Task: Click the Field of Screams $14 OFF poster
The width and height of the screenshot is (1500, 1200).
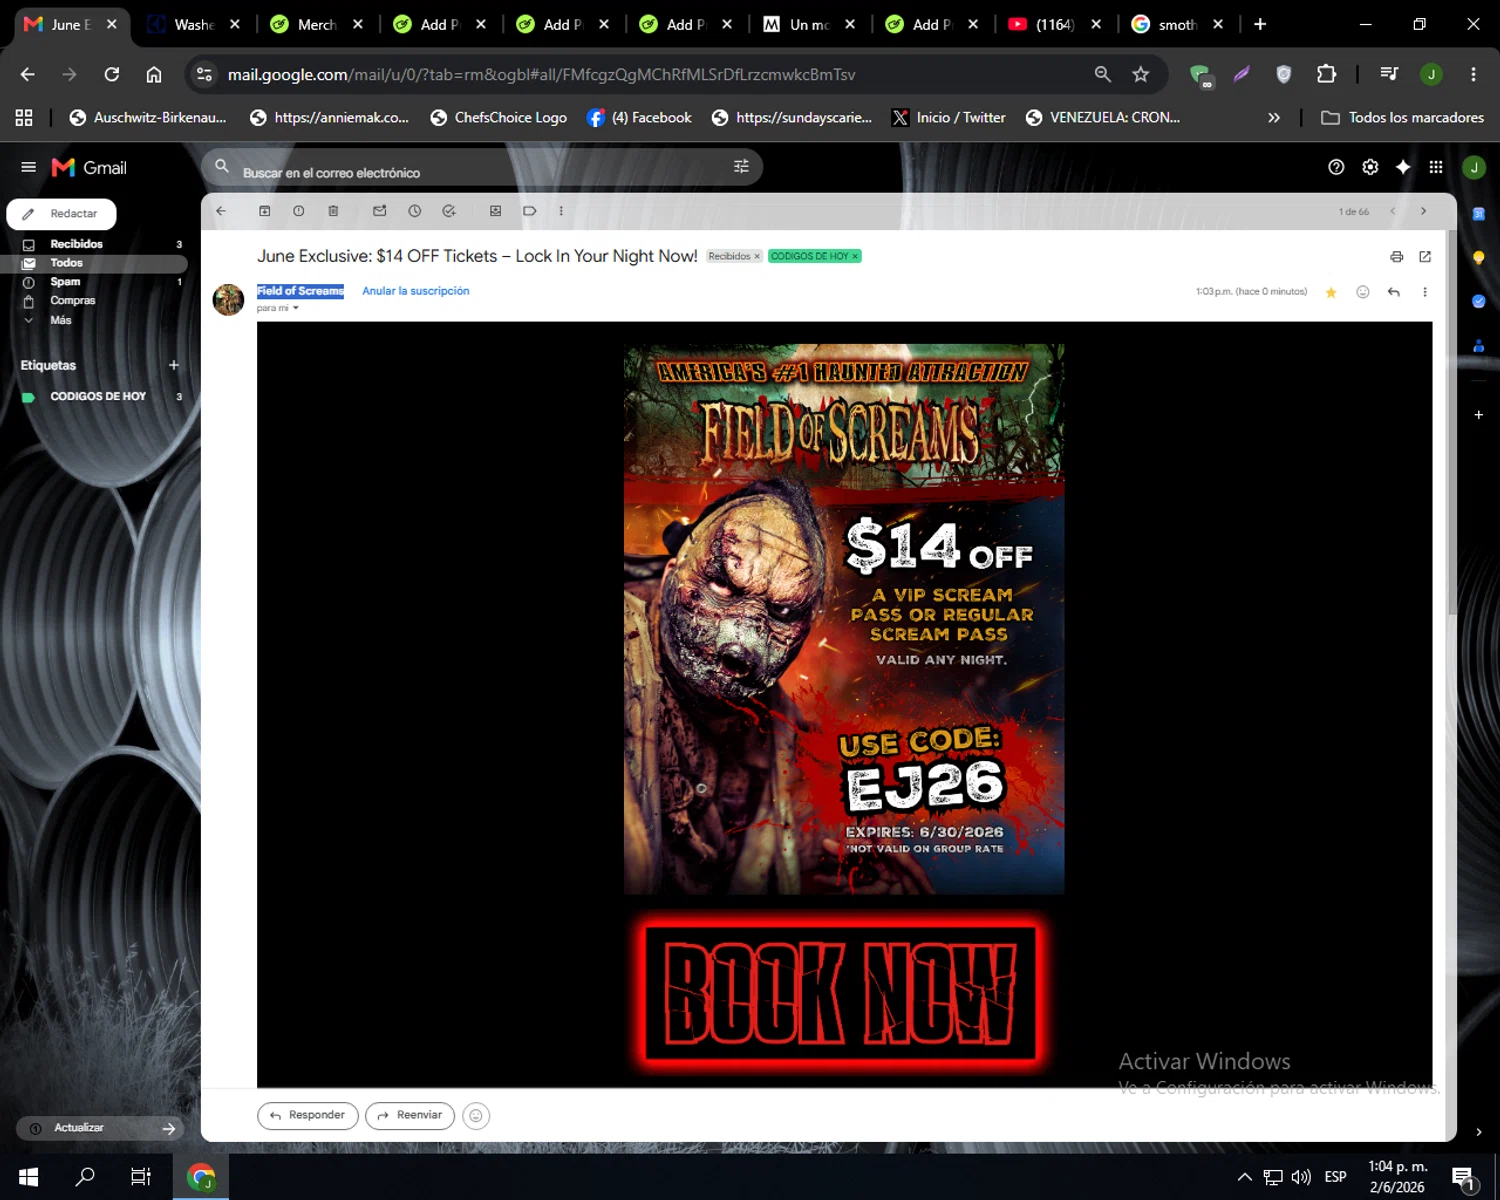Action: (844, 619)
